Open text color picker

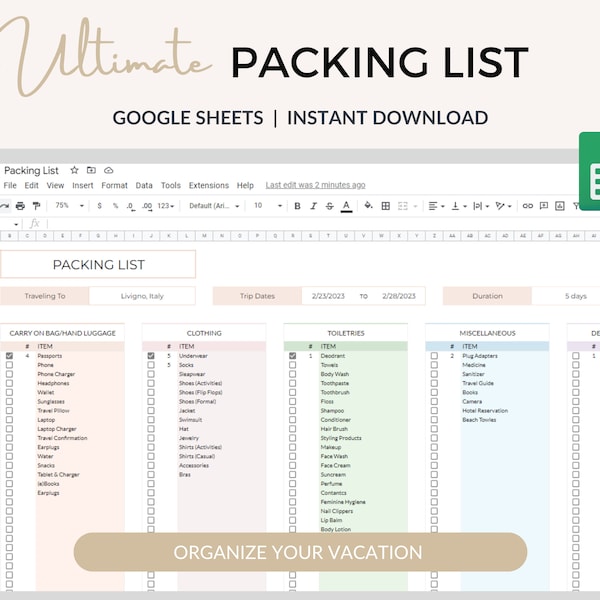346,206
